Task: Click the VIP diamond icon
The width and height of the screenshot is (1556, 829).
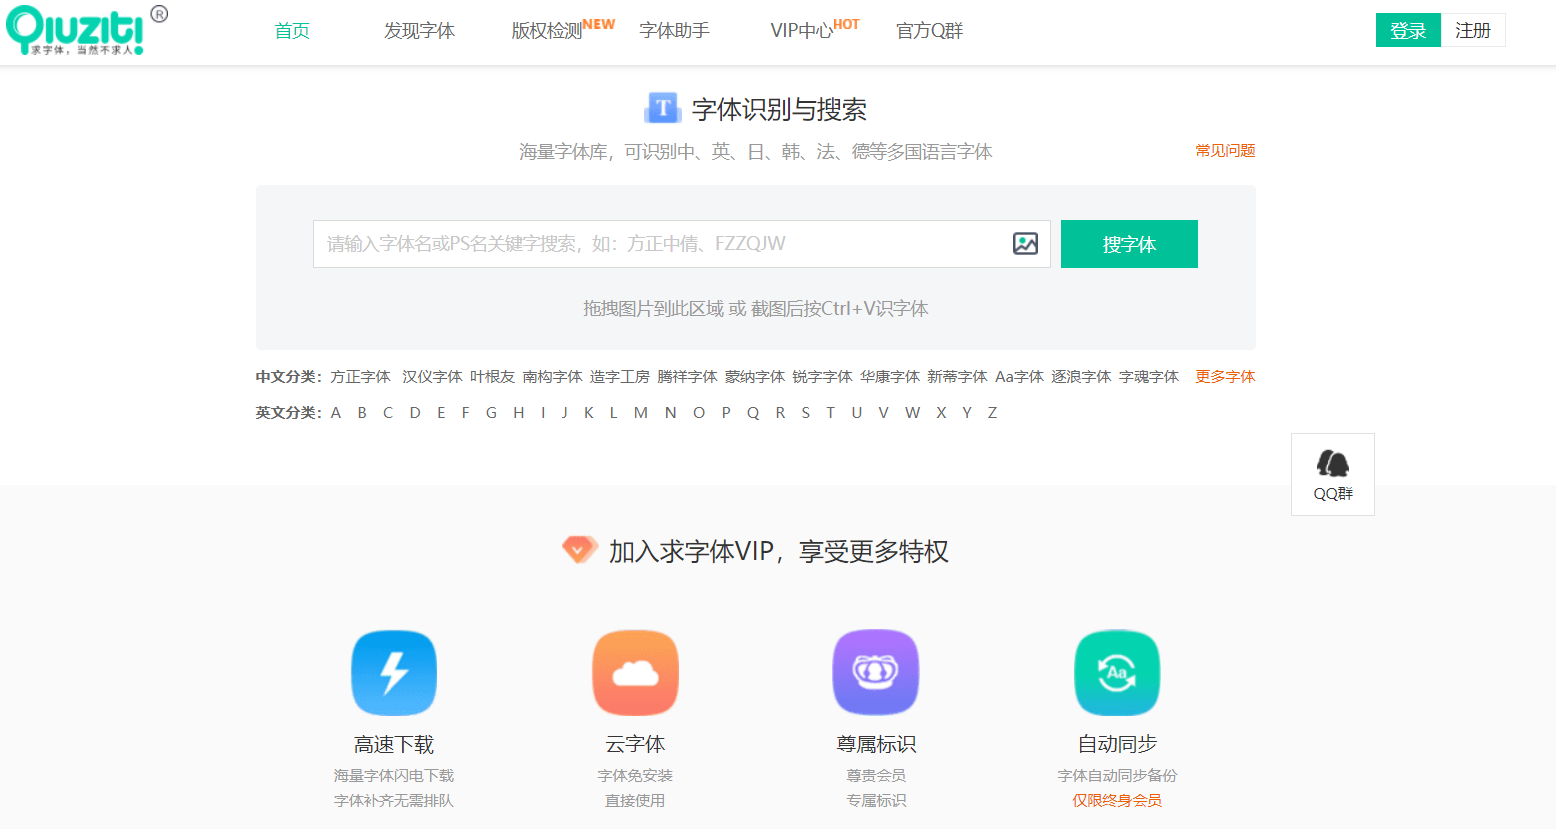Action: 579,550
